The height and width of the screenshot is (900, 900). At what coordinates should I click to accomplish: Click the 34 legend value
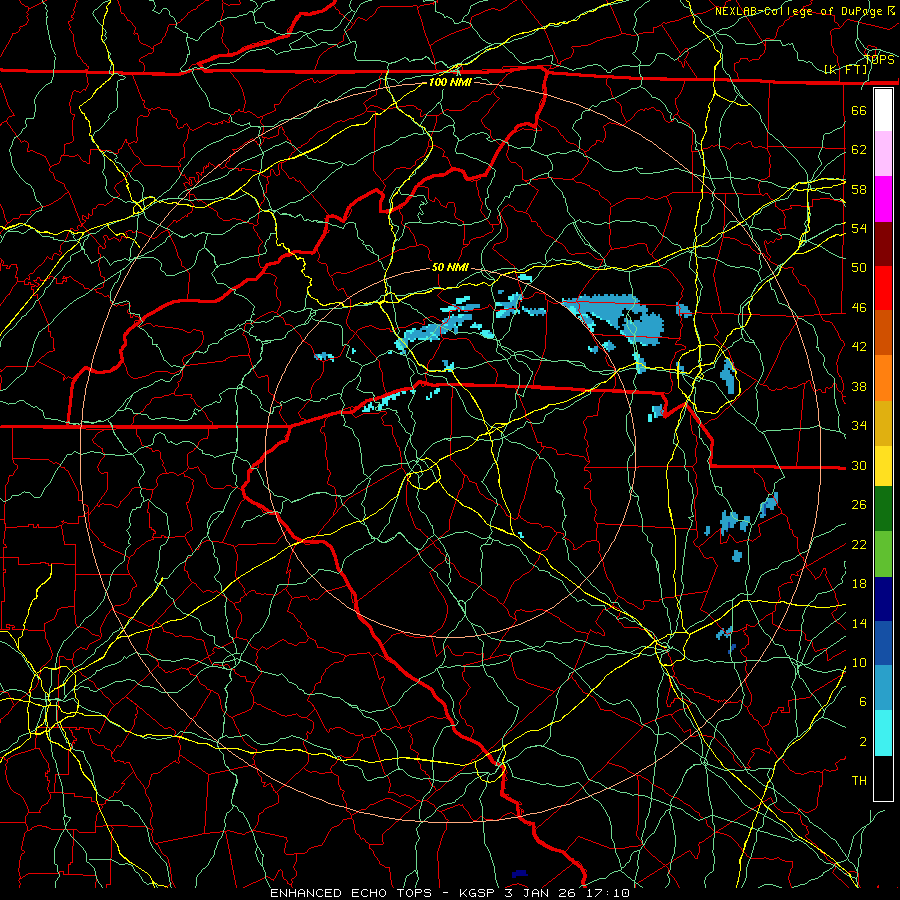pos(859,426)
